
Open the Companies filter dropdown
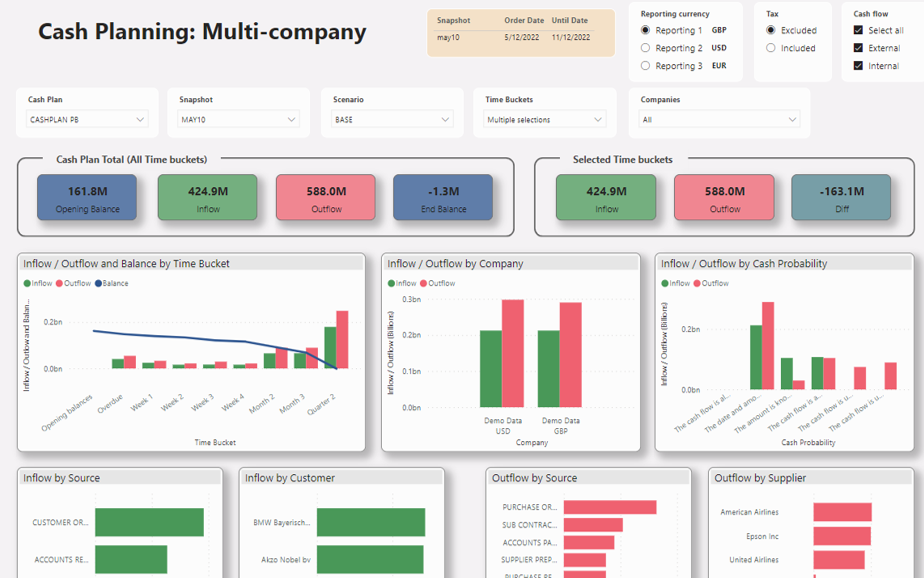(x=720, y=119)
